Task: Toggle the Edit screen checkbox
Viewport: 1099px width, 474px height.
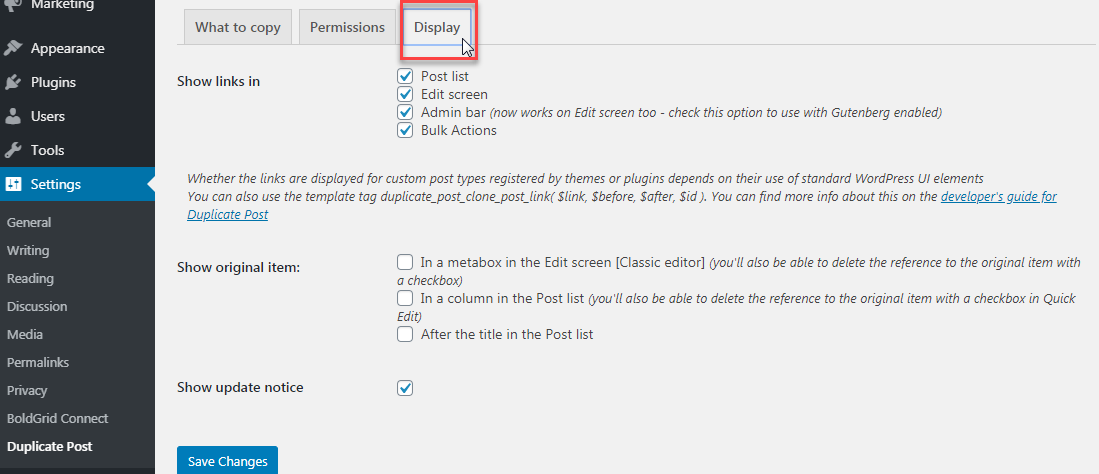Action: tap(405, 94)
